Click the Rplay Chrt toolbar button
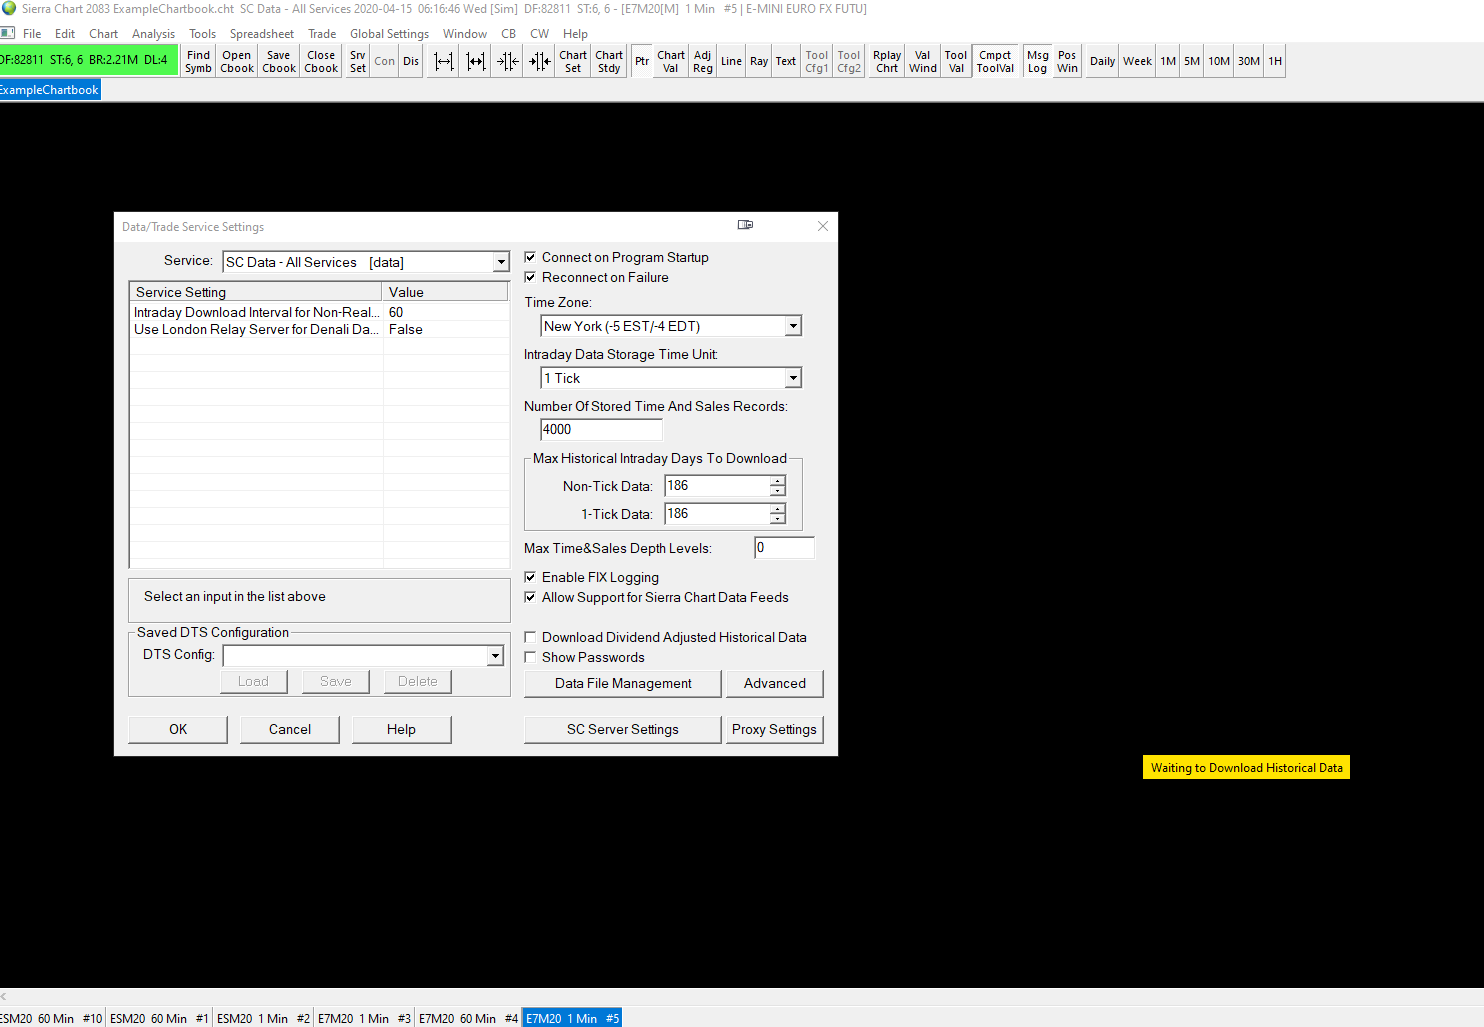 [887, 62]
